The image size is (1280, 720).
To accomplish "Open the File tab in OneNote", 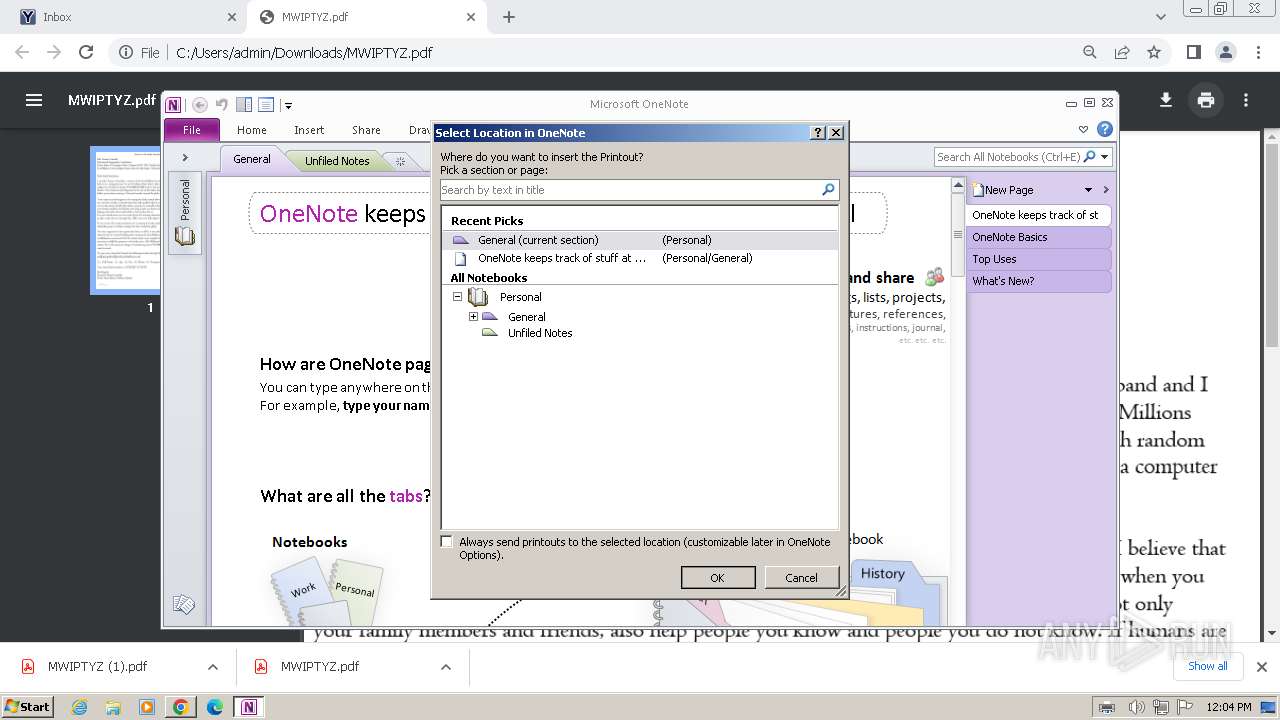I will click(x=191, y=130).
